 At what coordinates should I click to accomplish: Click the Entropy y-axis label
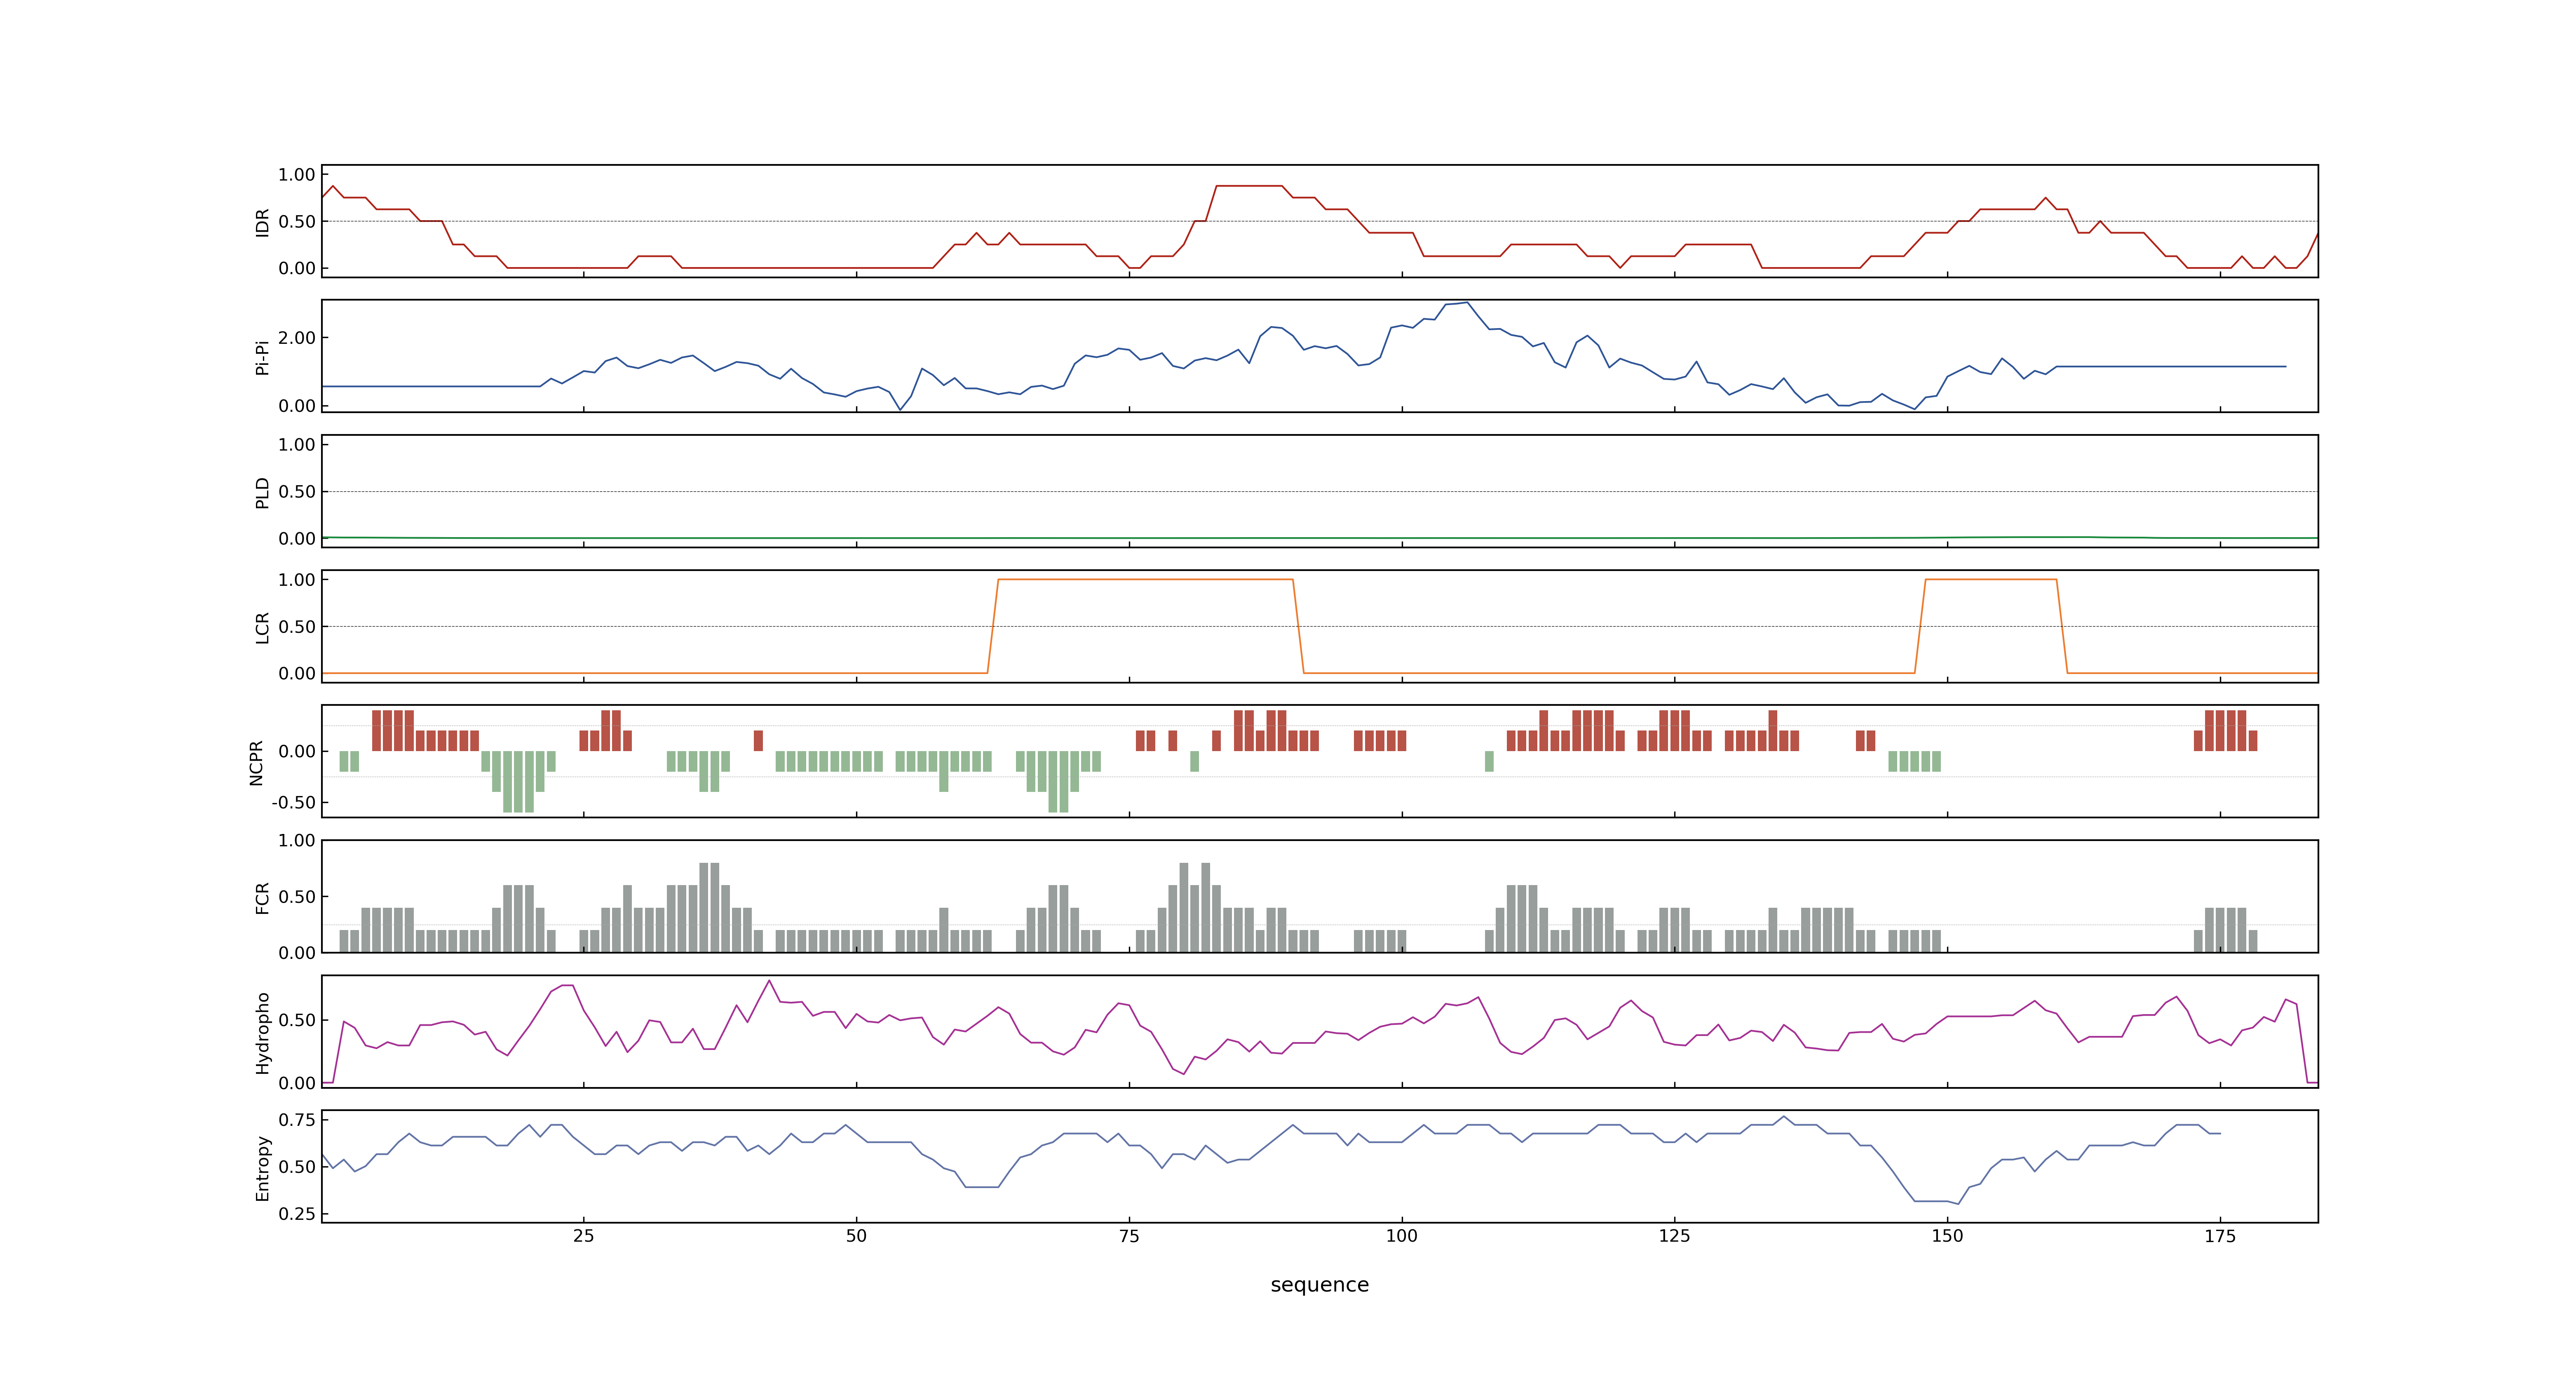[262, 1168]
